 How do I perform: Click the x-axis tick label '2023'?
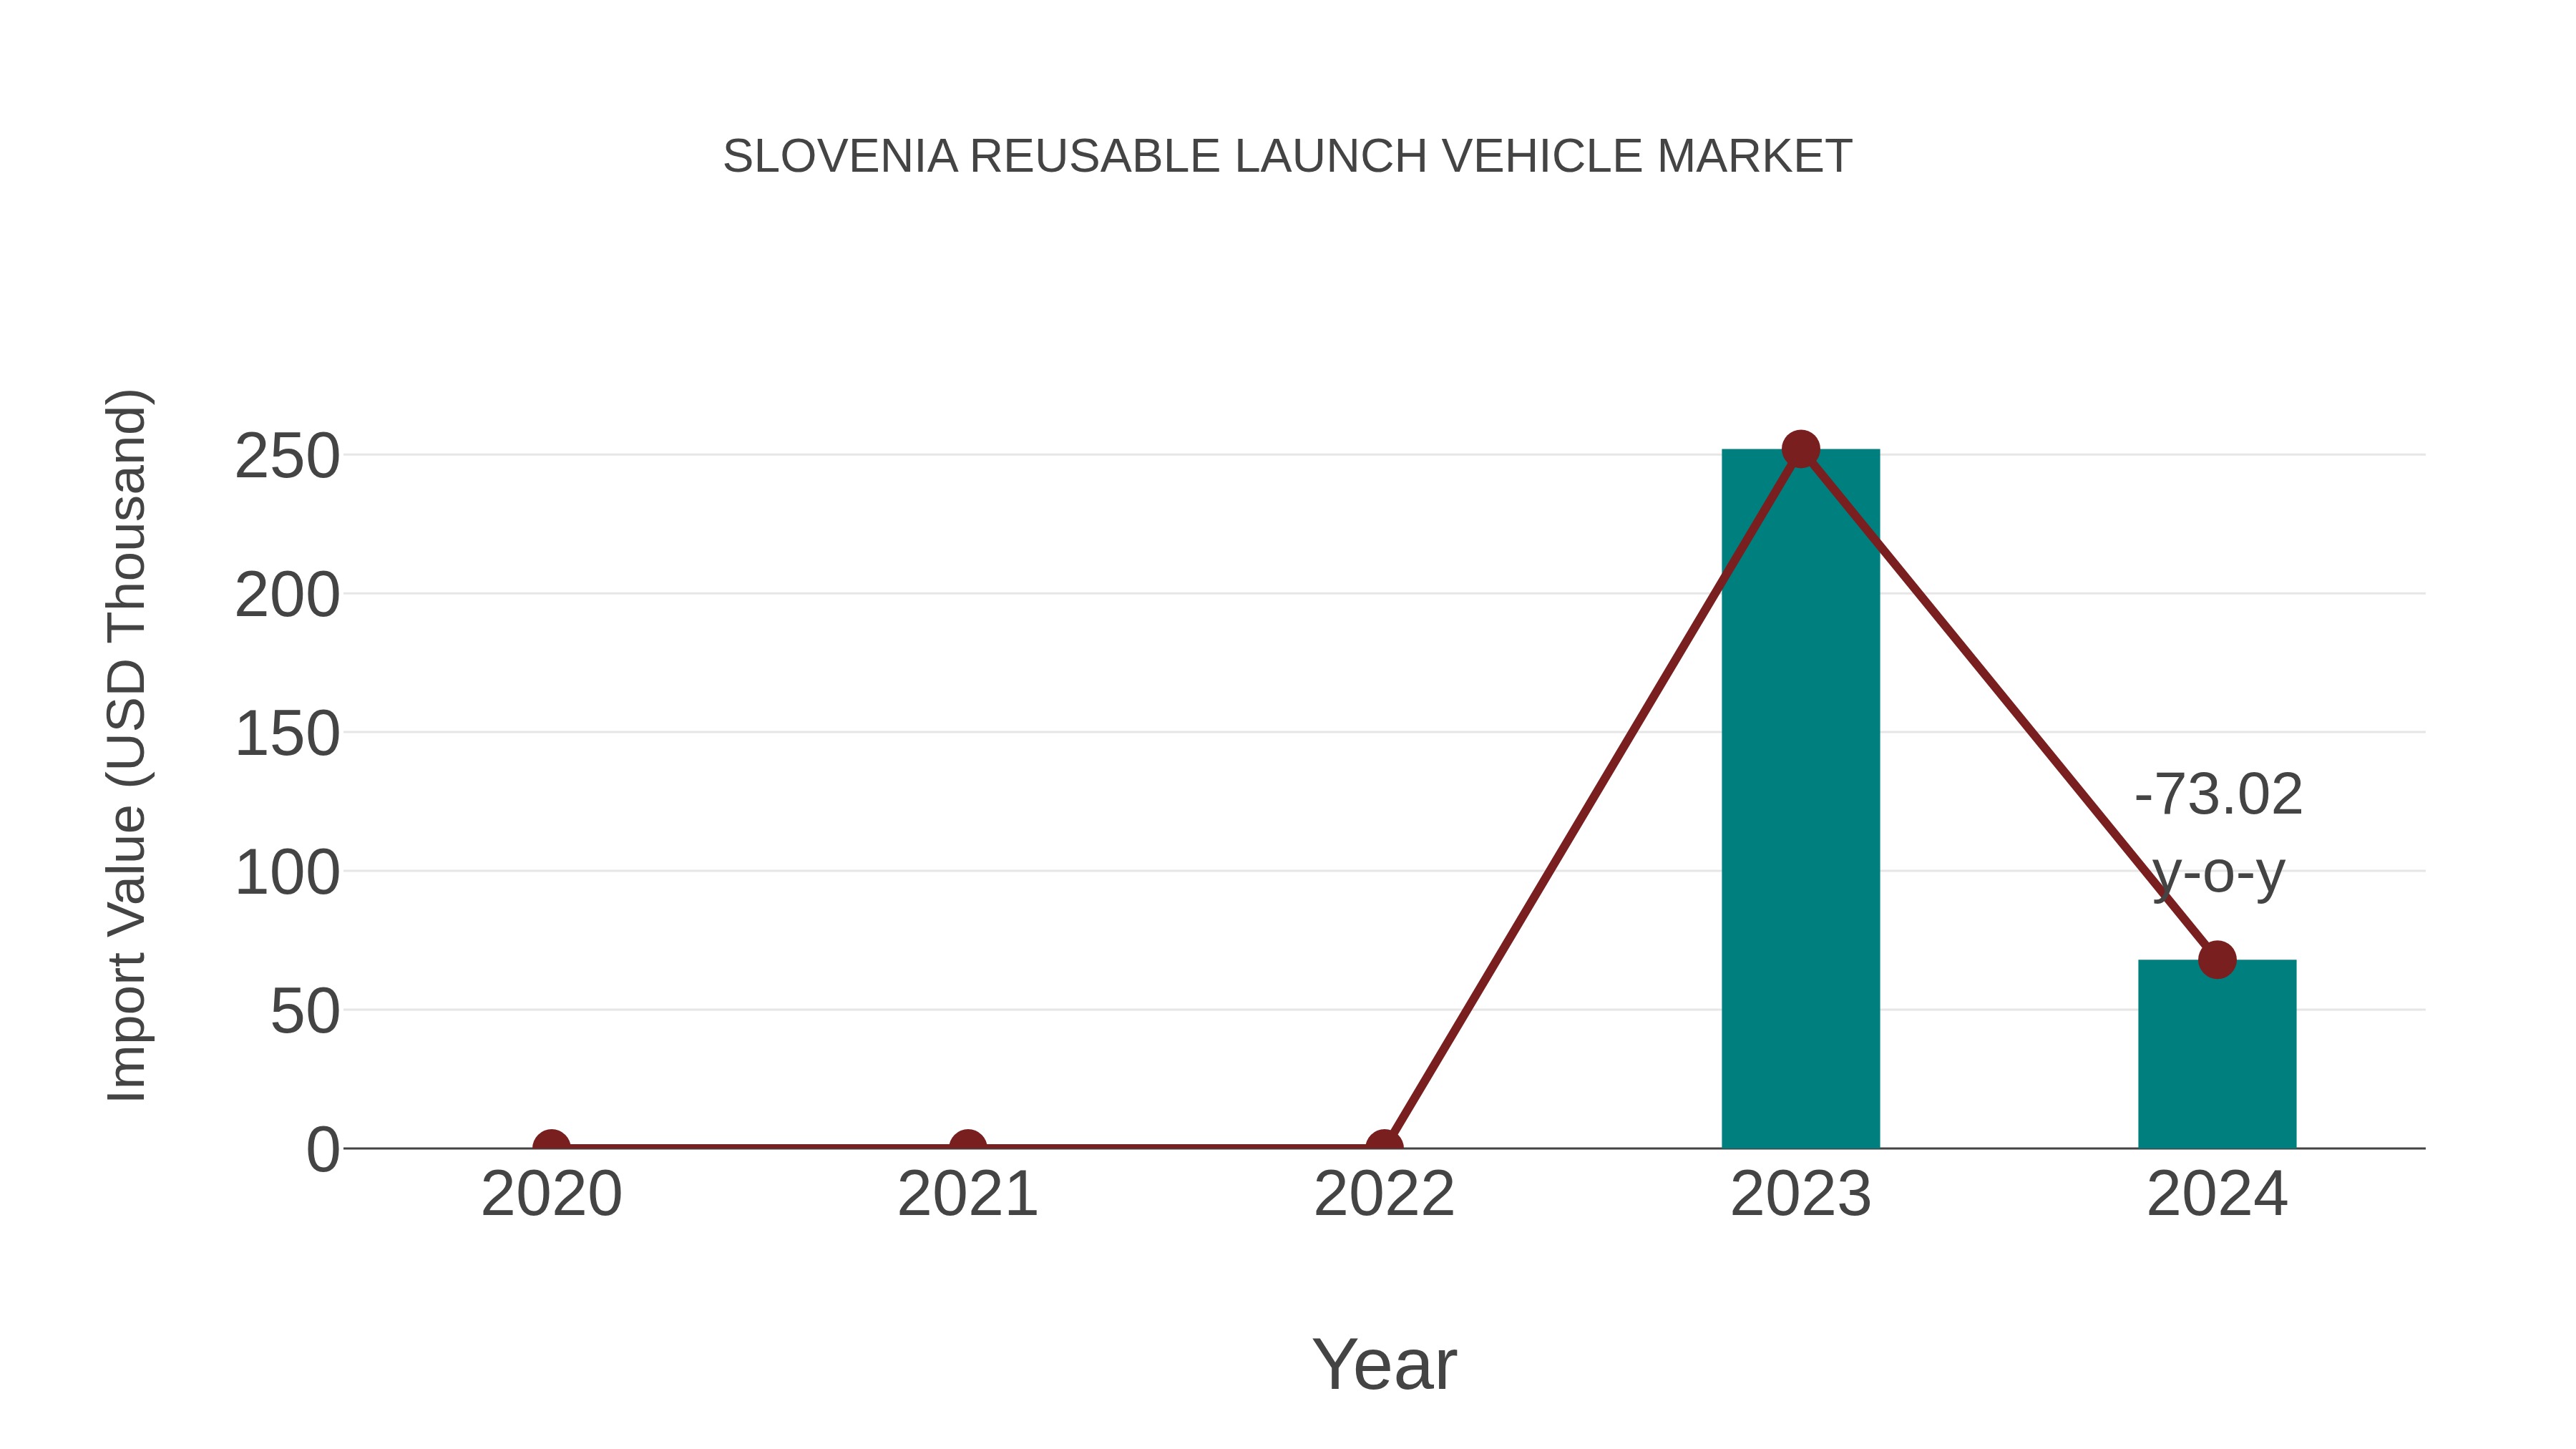click(1800, 1194)
